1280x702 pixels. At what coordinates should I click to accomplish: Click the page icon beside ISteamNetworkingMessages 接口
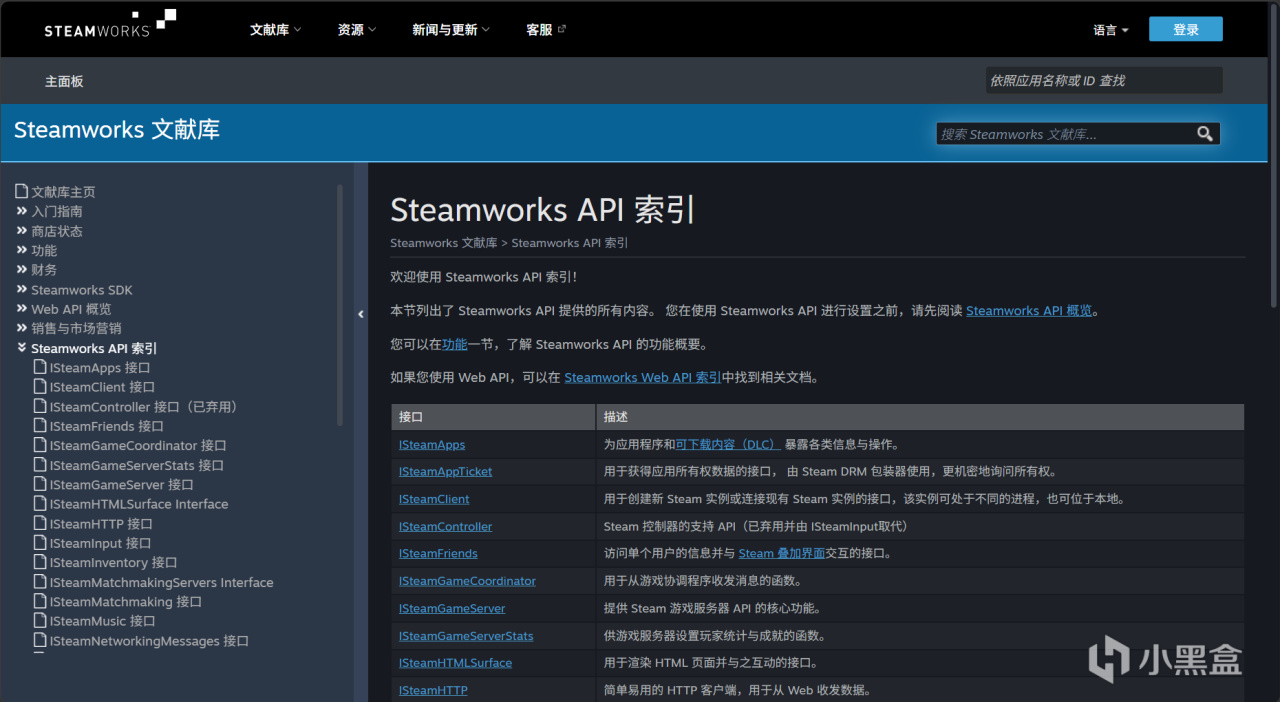40,640
